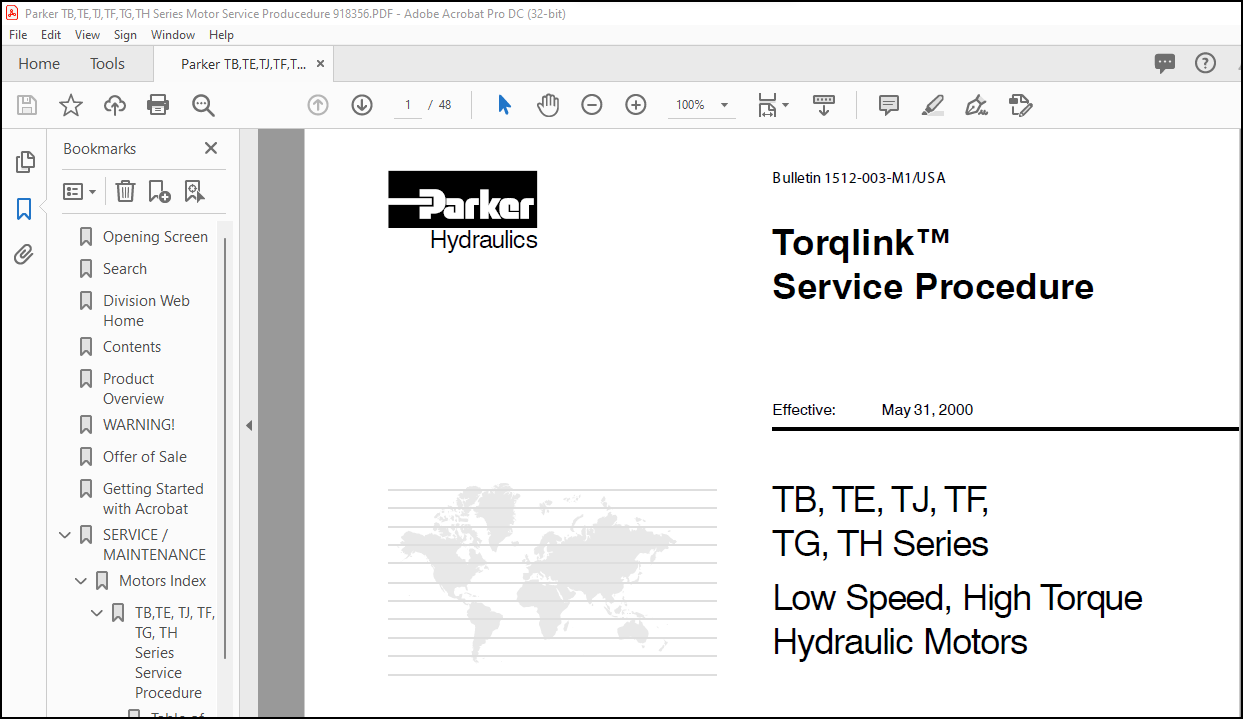1243x719 pixels.
Task: Click the upload to cloud icon
Action: [115, 105]
